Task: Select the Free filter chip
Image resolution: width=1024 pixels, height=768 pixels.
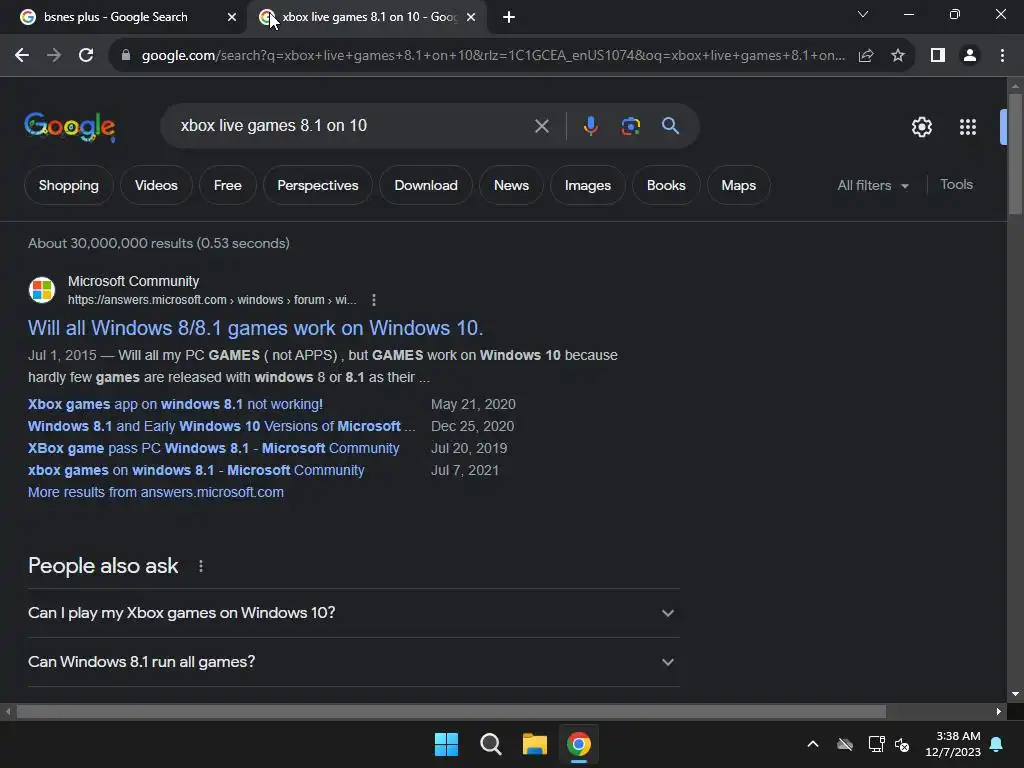Action: (228, 185)
